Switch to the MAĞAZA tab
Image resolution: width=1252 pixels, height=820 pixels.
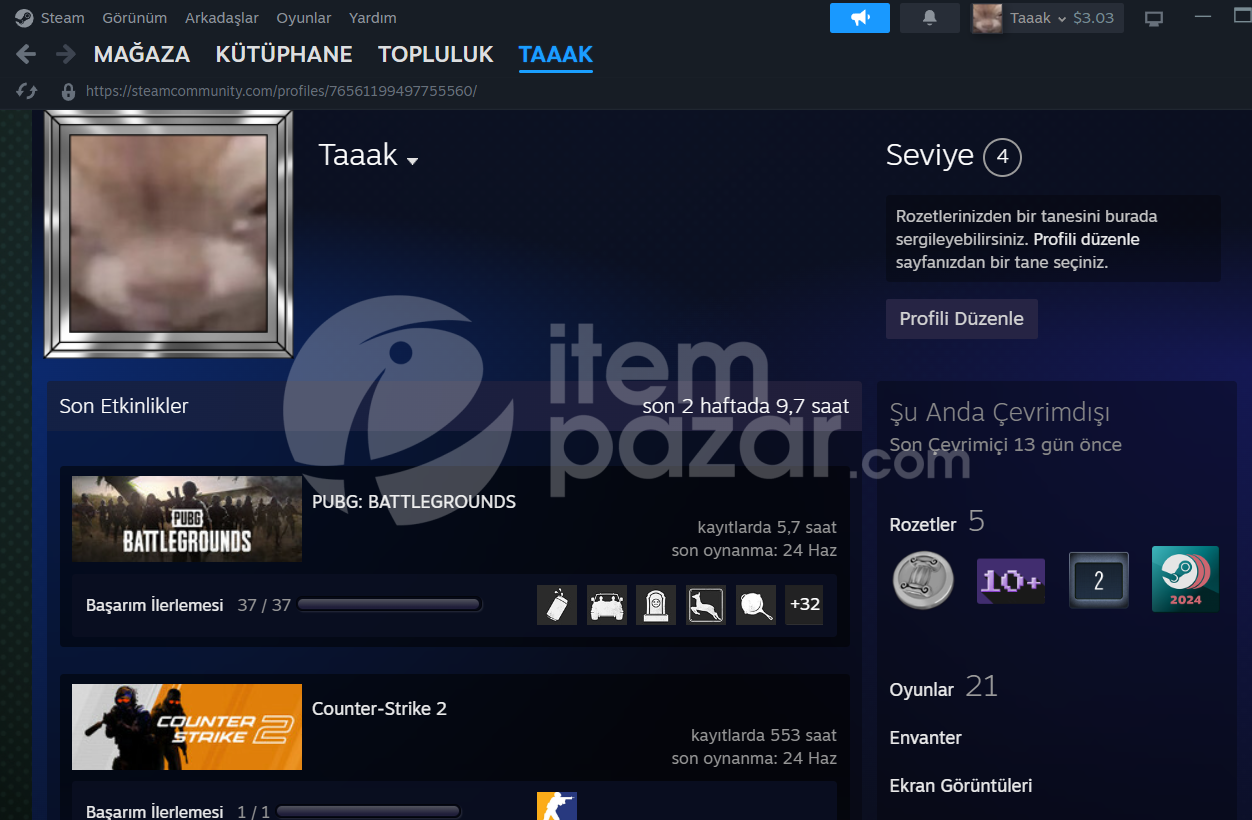click(142, 55)
